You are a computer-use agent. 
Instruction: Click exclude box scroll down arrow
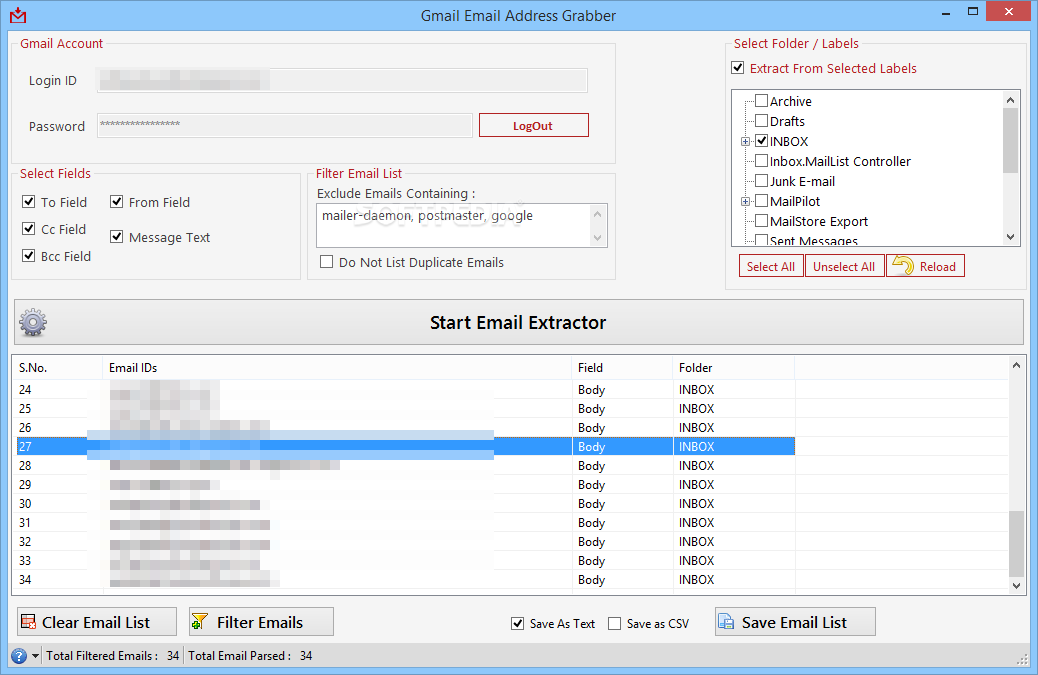(x=598, y=238)
